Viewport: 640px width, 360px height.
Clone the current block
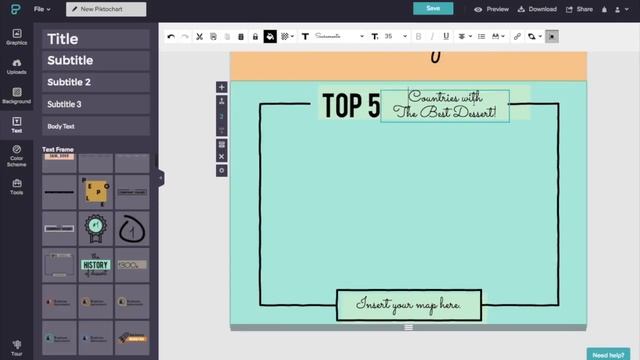tap(222, 144)
